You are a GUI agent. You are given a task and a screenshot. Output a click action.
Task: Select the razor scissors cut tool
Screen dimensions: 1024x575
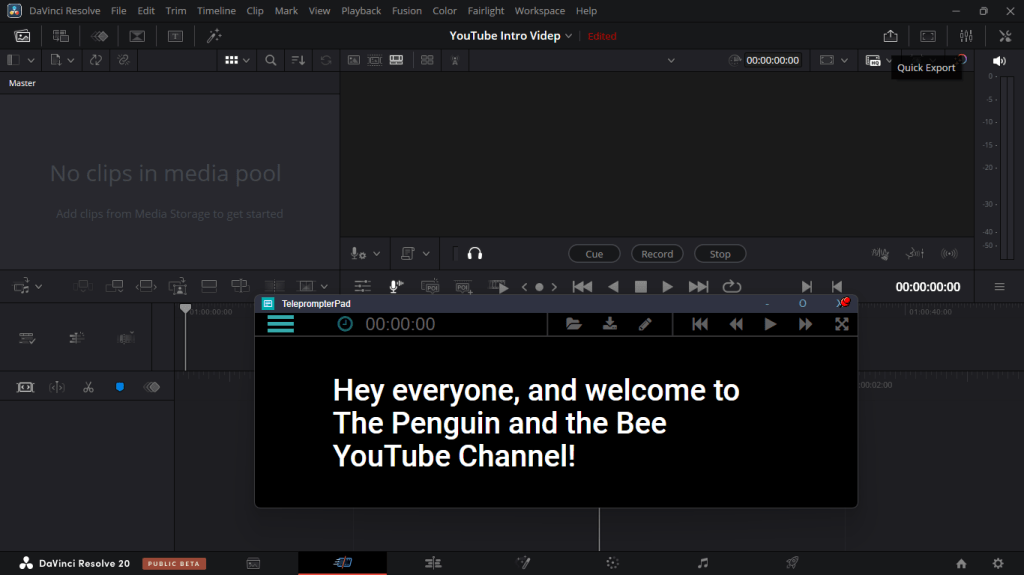(88, 387)
